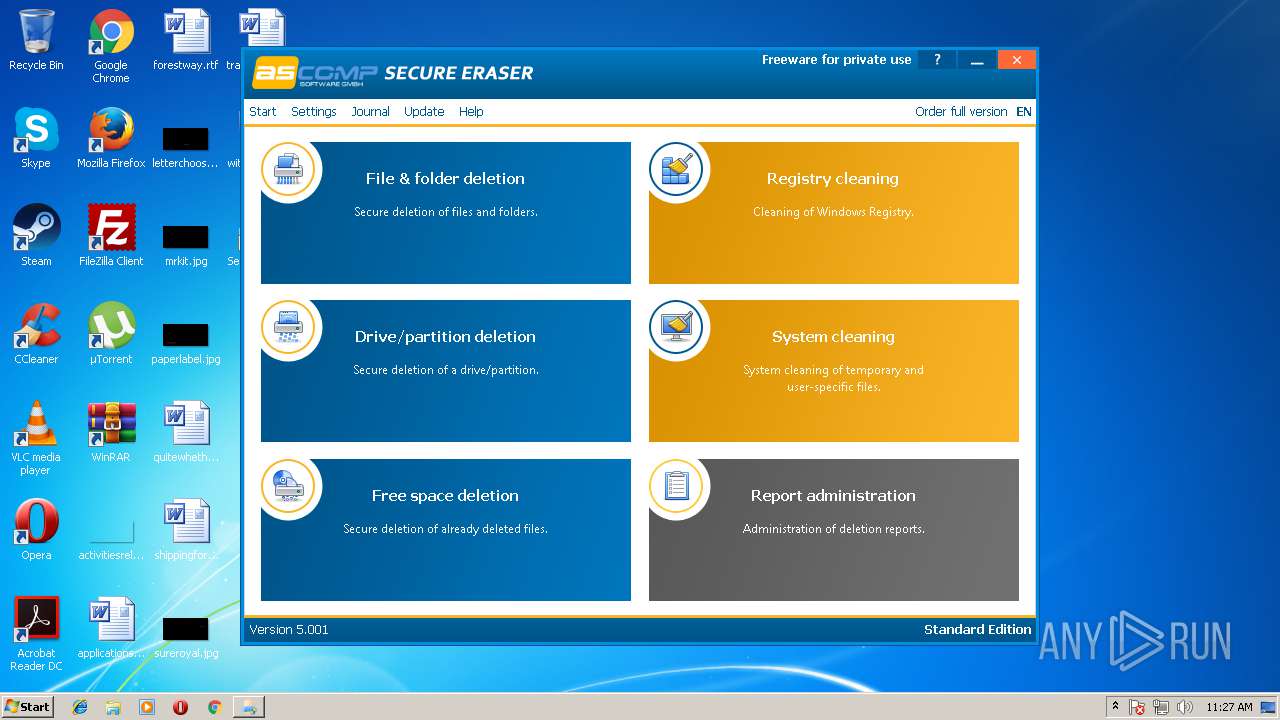Click the free space disc icon
This screenshot has height=720, width=1280.
(288, 486)
